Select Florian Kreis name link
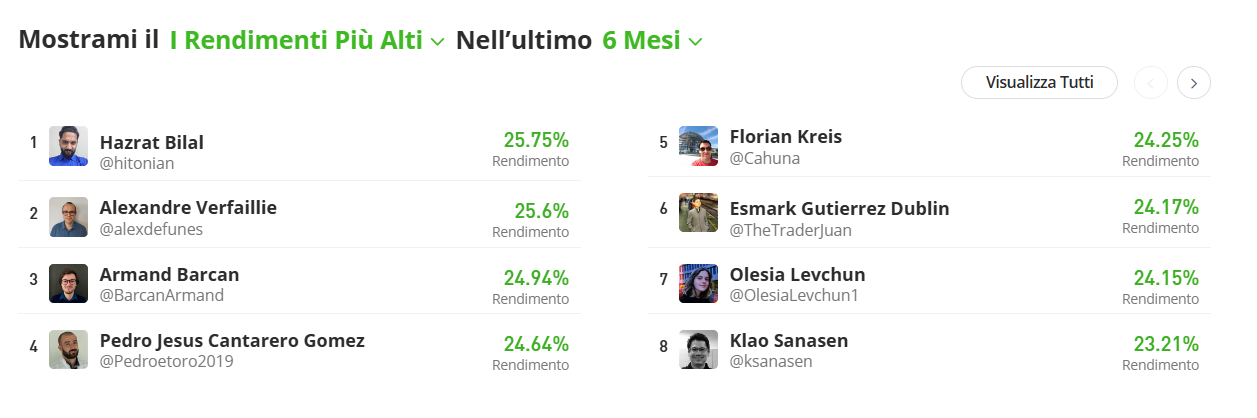The image size is (1257, 418). (x=786, y=137)
